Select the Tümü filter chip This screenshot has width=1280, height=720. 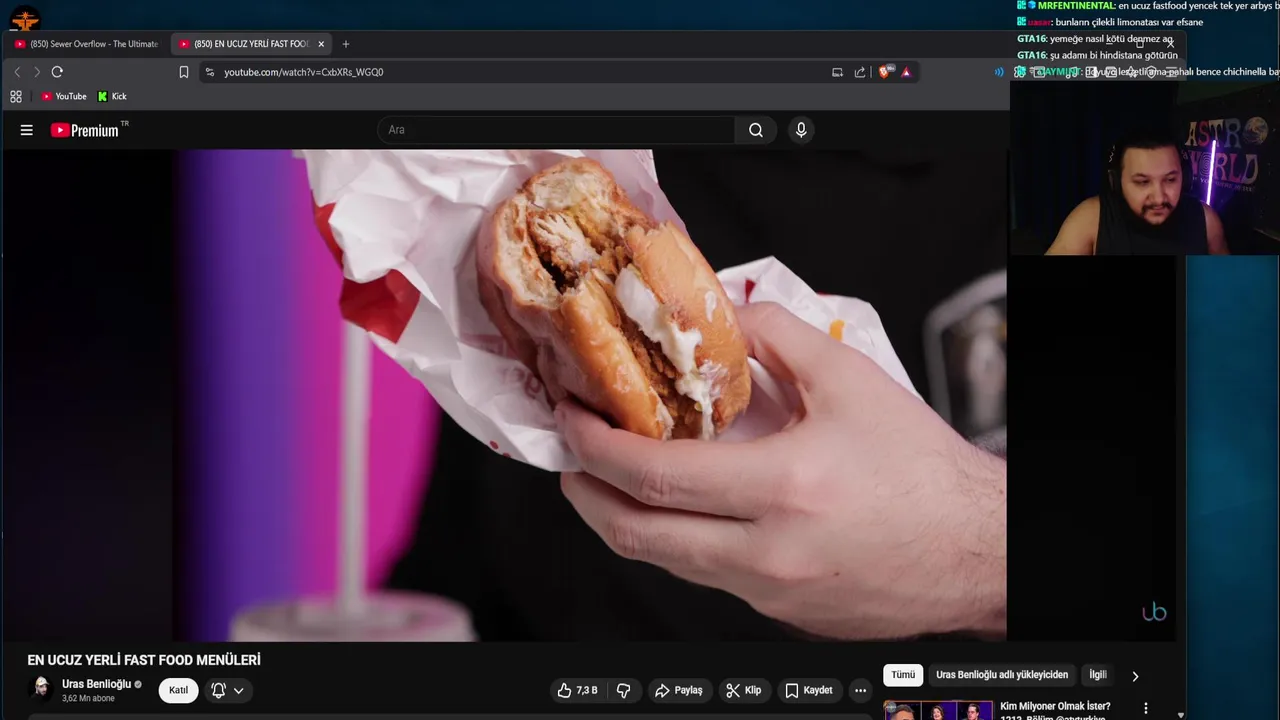pyautogui.click(x=903, y=675)
